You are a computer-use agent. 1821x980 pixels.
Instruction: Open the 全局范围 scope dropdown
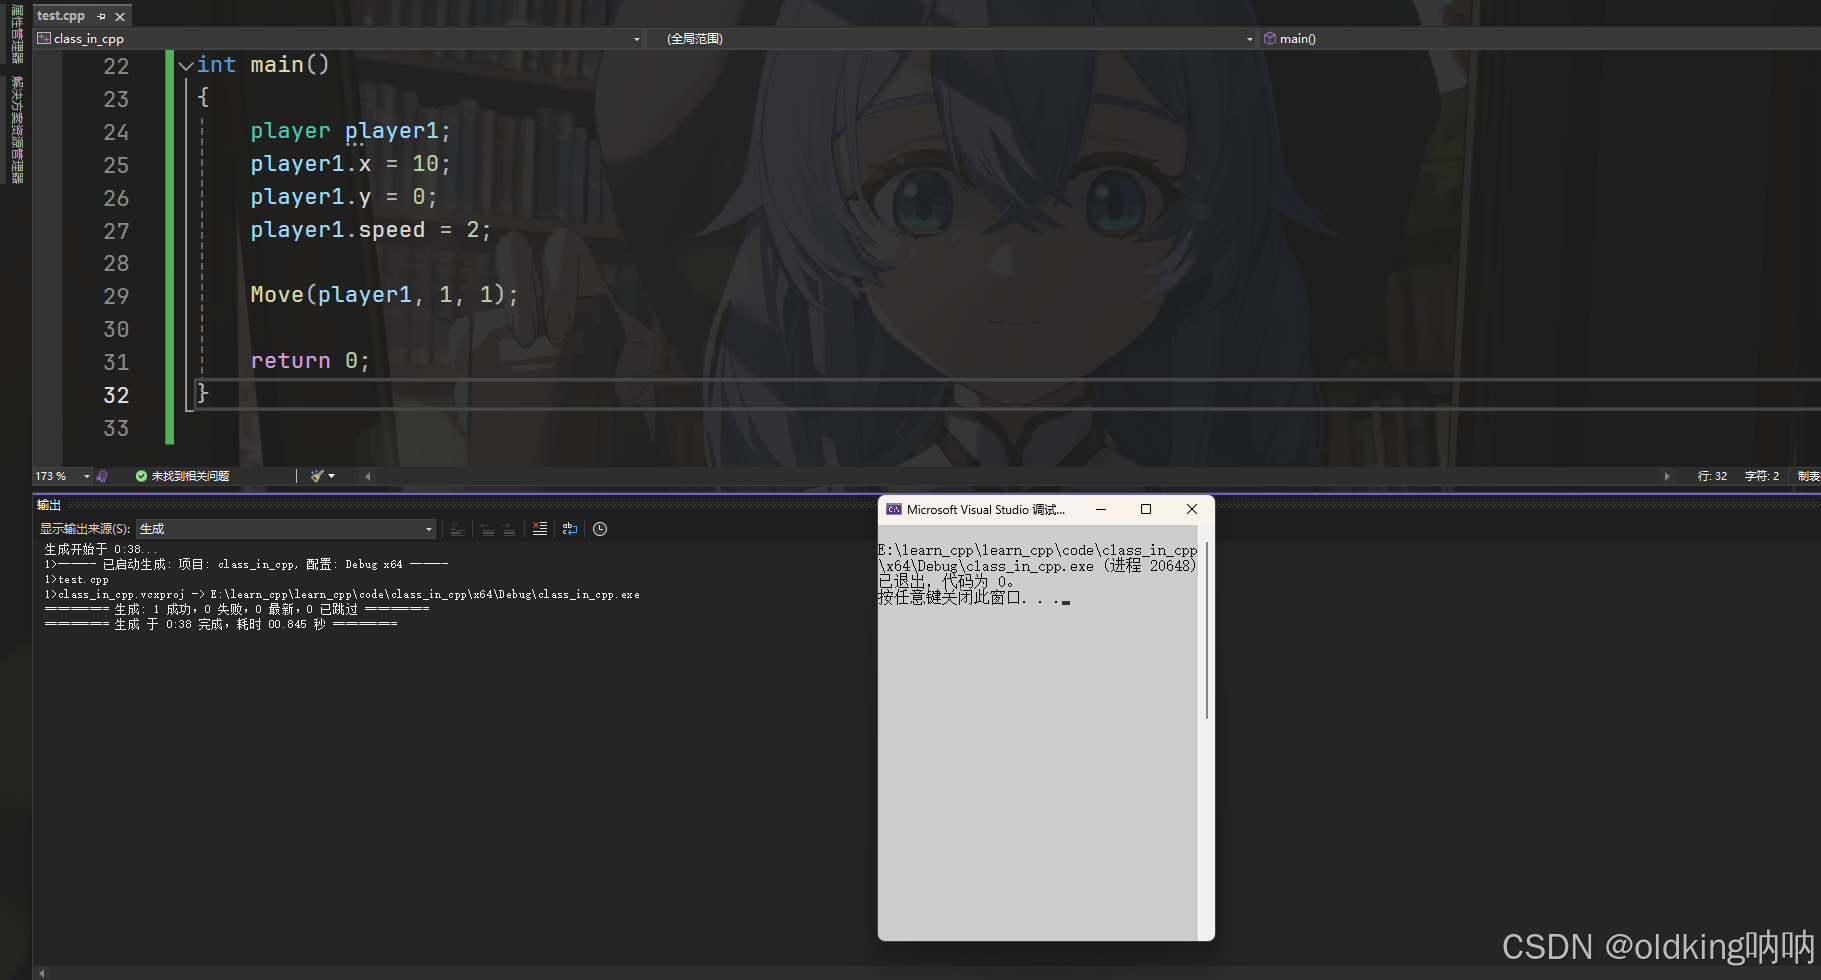(1249, 39)
